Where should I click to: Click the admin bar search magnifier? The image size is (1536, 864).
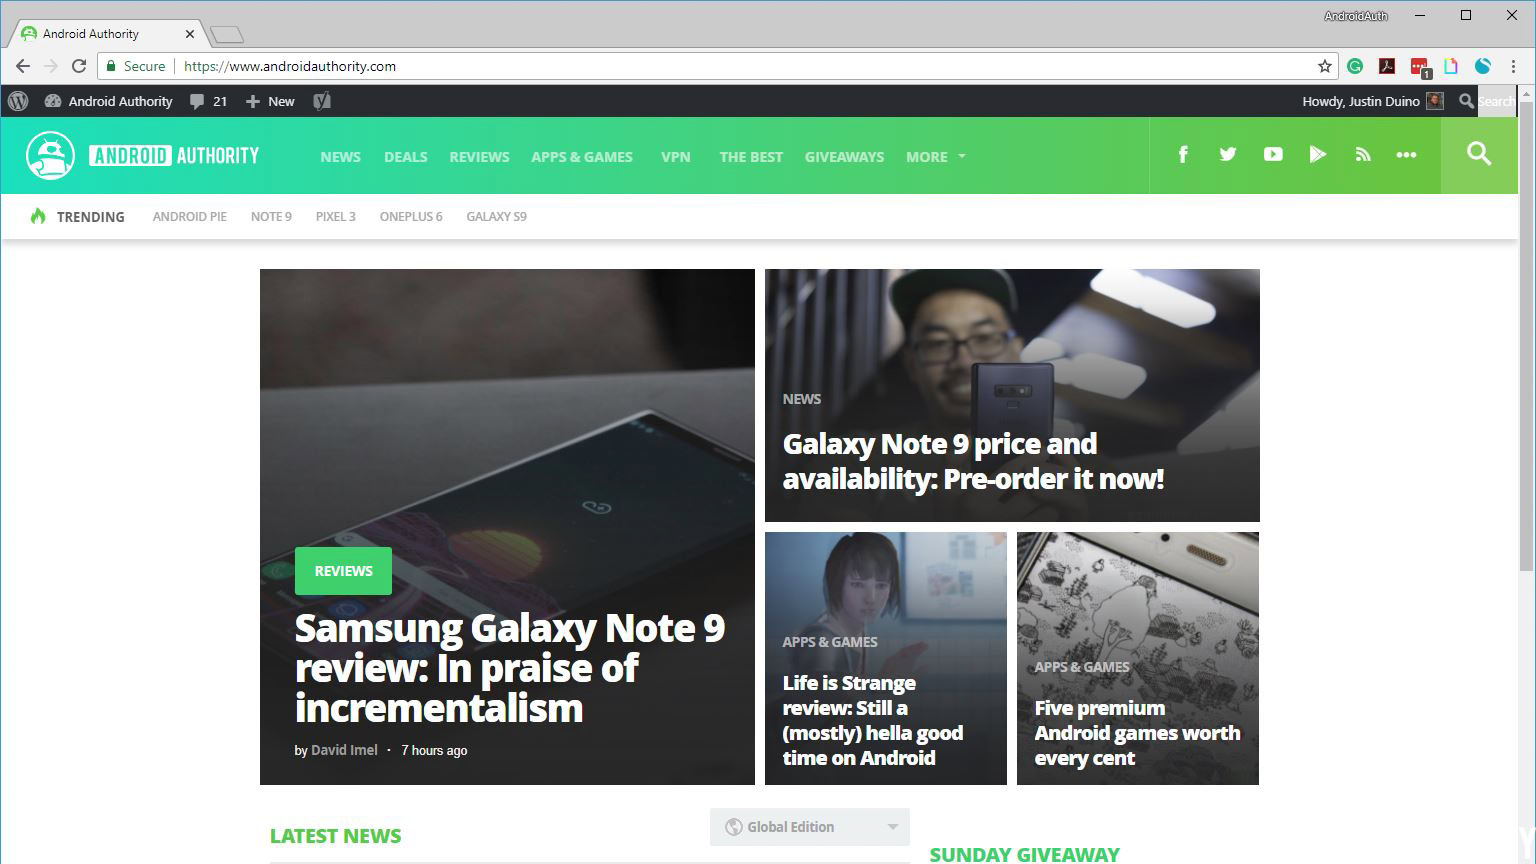click(x=1466, y=101)
